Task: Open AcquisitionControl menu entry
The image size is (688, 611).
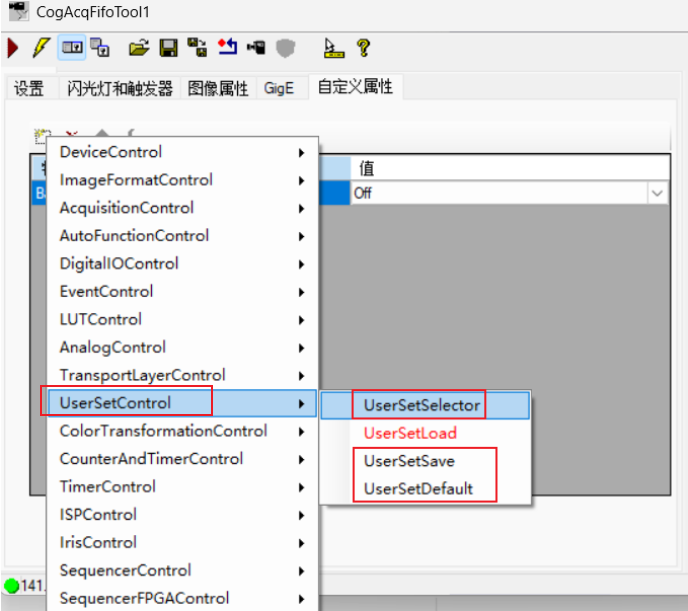Action: coord(182,208)
